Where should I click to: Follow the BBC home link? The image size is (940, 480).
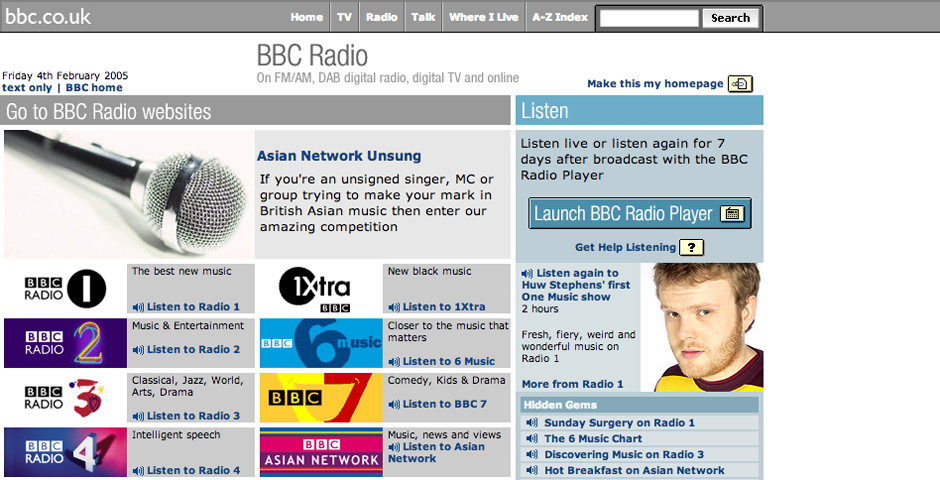click(94, 87)
